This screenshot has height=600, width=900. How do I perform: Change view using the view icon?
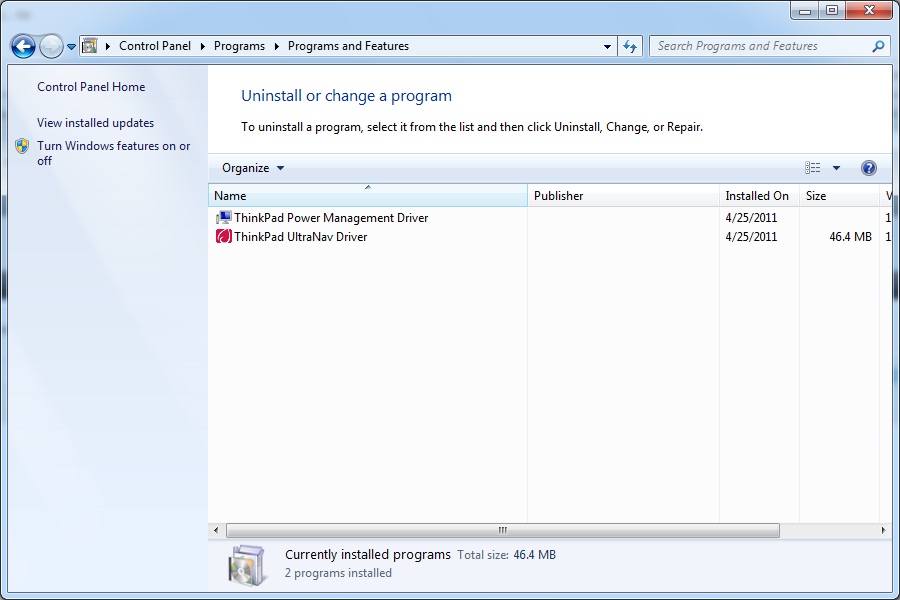pos(812,168)
